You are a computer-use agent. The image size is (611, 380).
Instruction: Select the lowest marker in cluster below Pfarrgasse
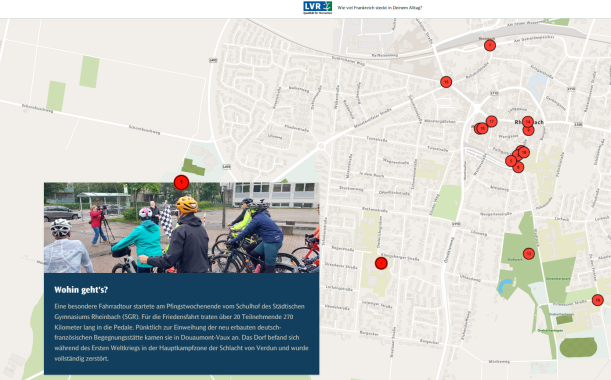click(518, 168)
